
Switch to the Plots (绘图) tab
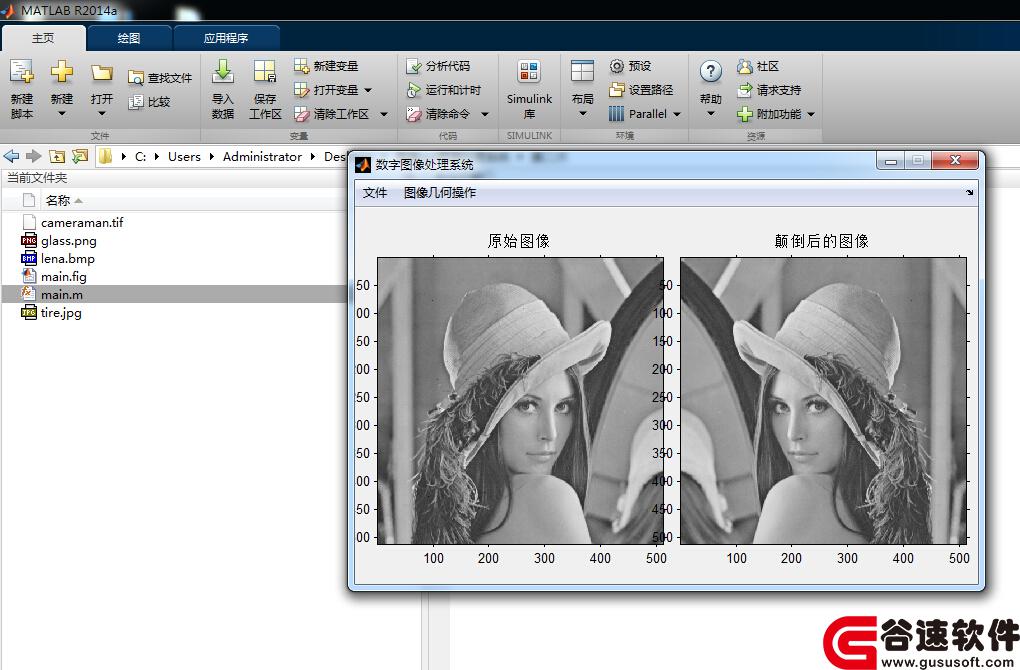pos(129,38)
